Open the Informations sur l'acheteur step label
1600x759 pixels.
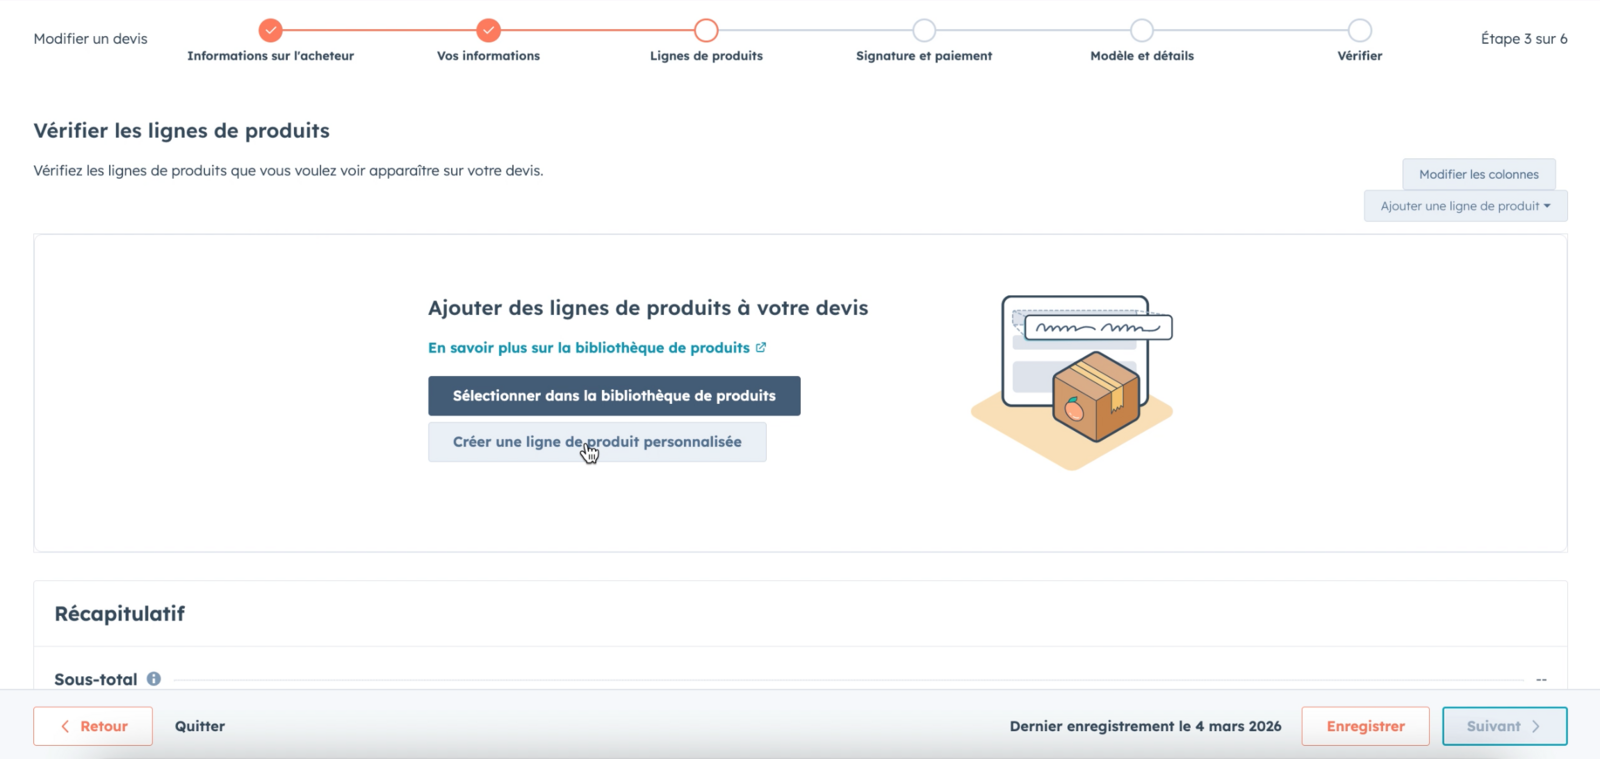click(270, 56)
